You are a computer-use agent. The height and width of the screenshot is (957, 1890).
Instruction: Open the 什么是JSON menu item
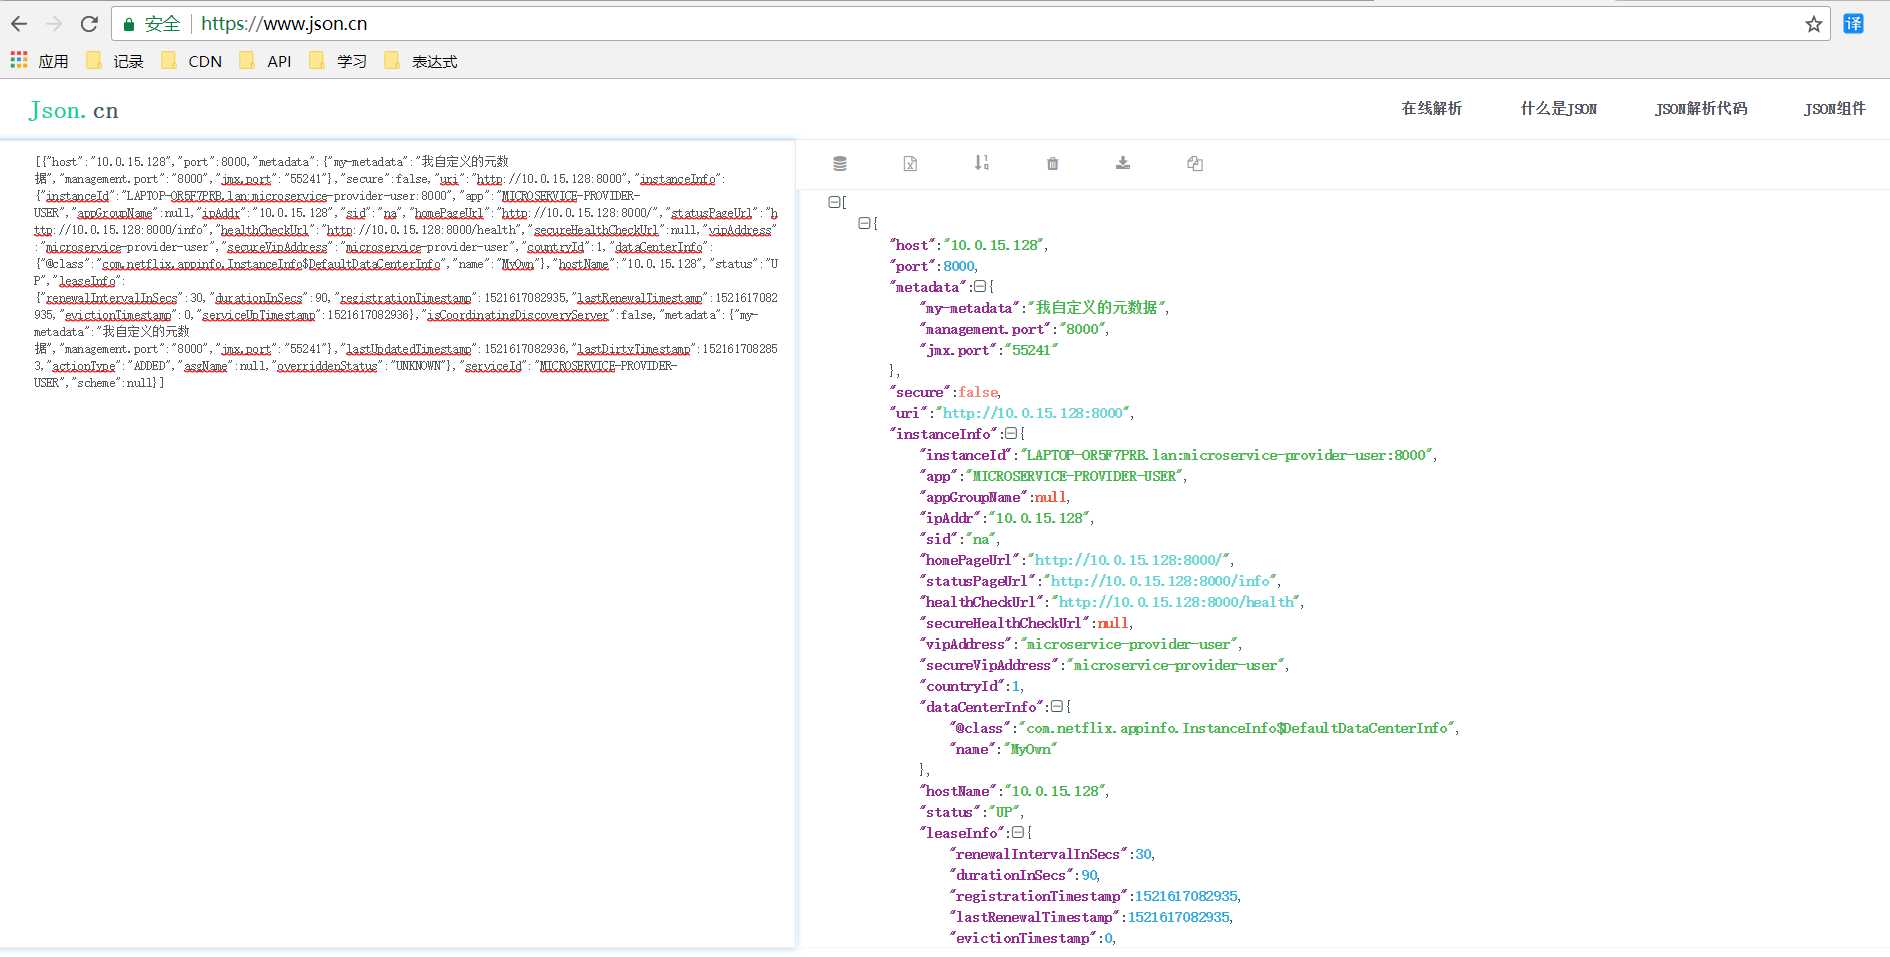pyautogui.click(x=1558, y=109)
